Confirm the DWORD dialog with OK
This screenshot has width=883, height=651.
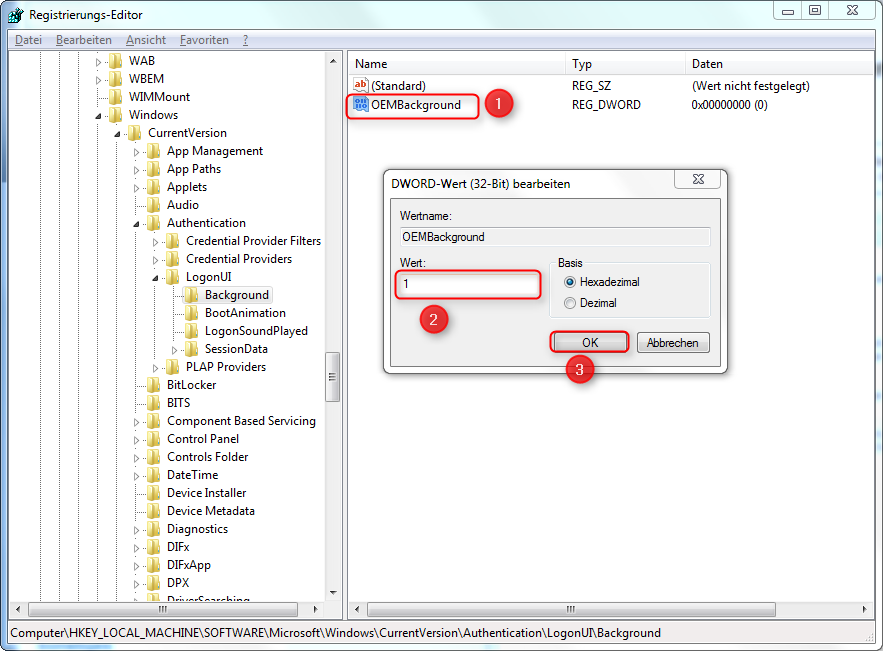point(589,342)
